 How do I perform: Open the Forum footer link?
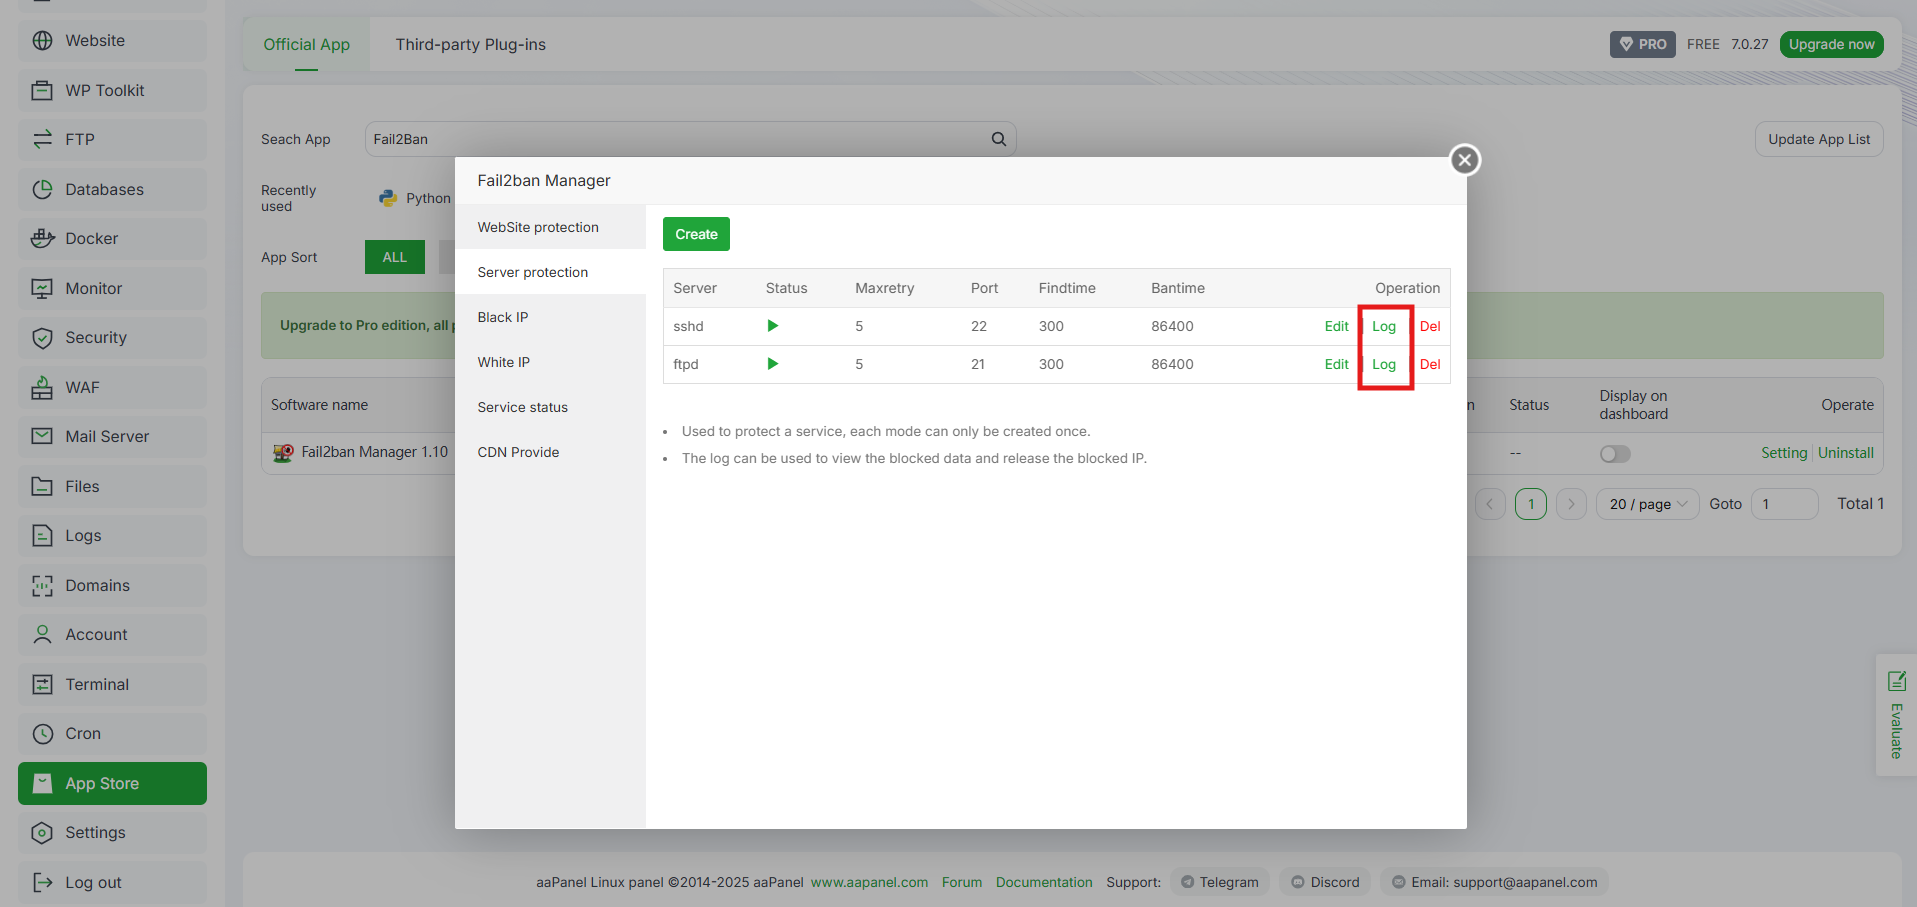click(x=962, y=882)
